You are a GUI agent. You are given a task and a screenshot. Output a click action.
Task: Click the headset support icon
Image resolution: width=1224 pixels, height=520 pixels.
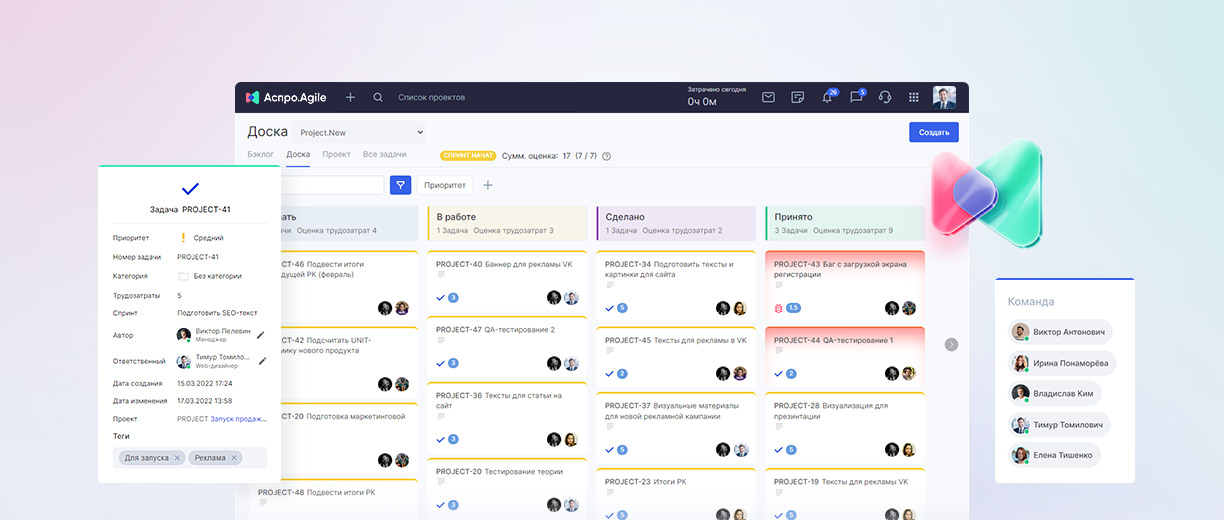pyautogui.click(x=885, y=97)
